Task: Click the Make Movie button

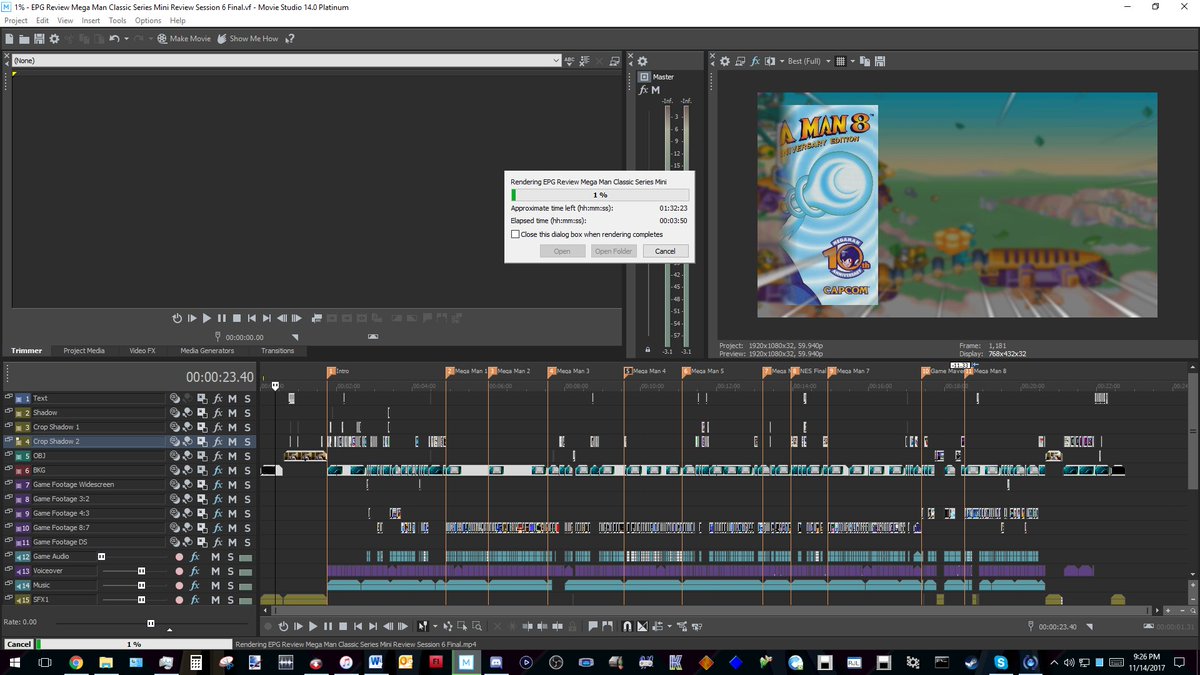Action: coord(184,38)
